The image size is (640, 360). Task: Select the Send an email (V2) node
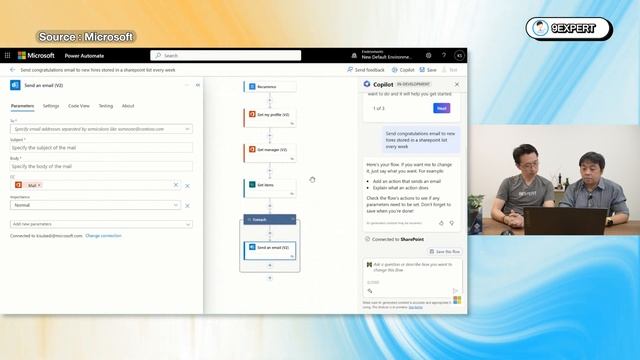tap(270, 251)
